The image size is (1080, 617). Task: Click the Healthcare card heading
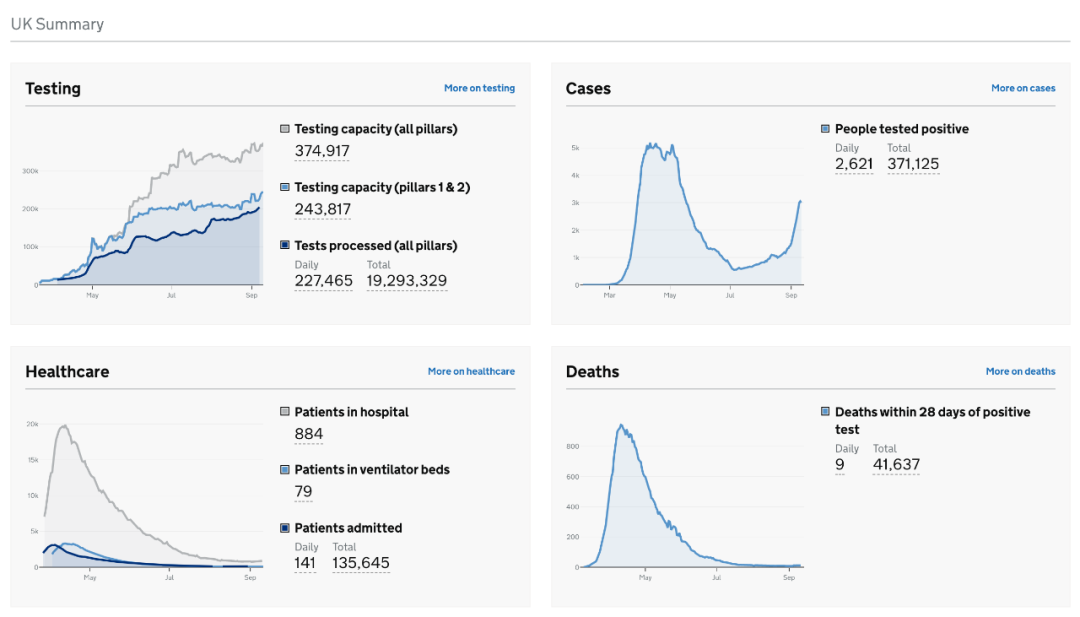68,372
